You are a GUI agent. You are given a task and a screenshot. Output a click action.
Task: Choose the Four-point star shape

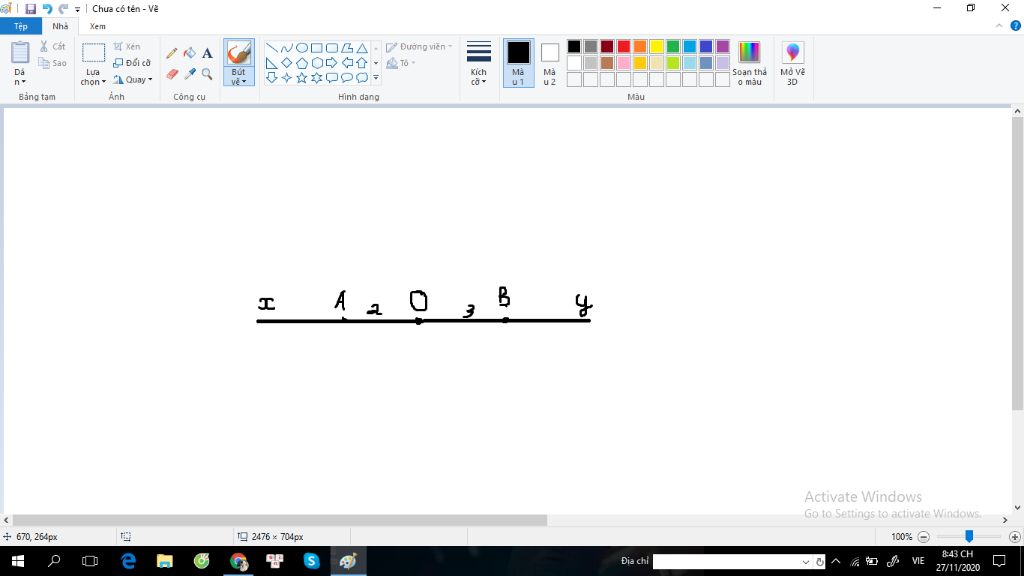tap(287, 78)
